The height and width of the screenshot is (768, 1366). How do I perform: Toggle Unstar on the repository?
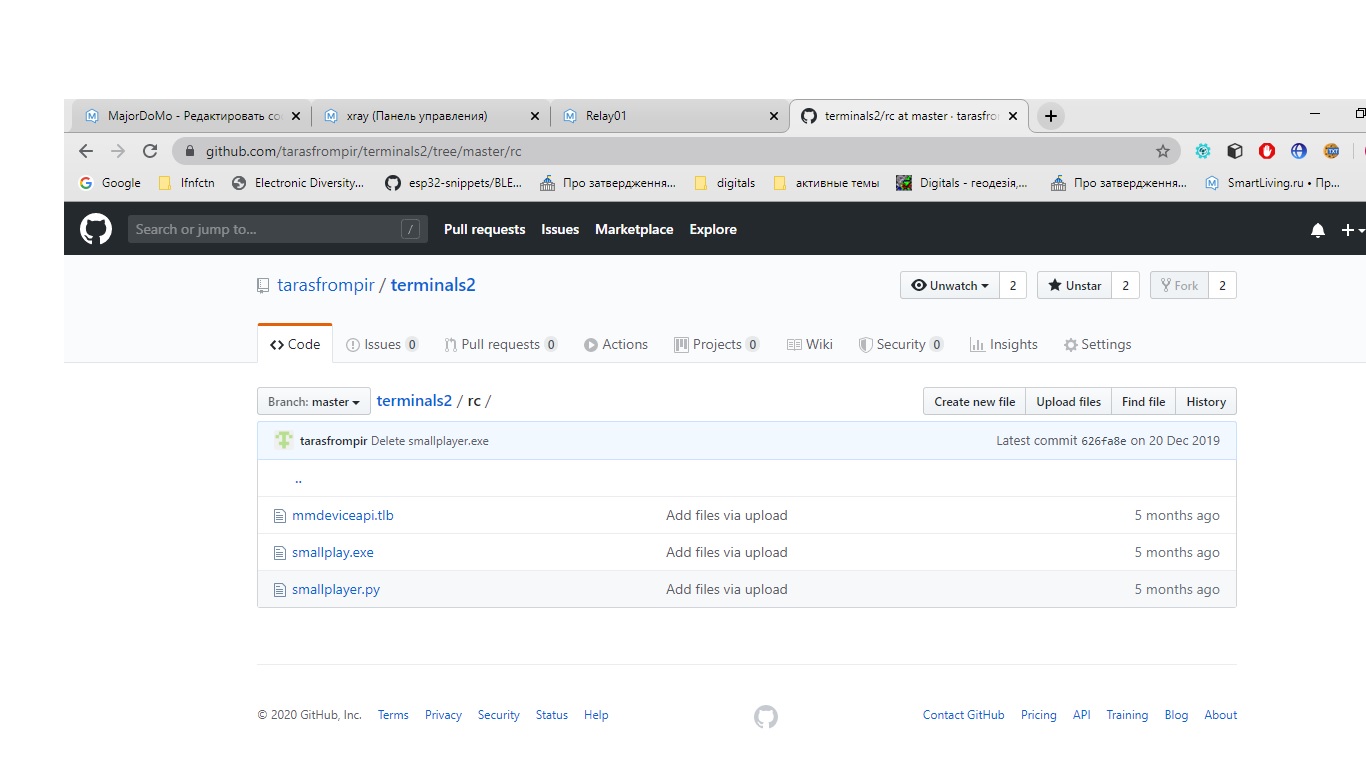click(1074, 286)
